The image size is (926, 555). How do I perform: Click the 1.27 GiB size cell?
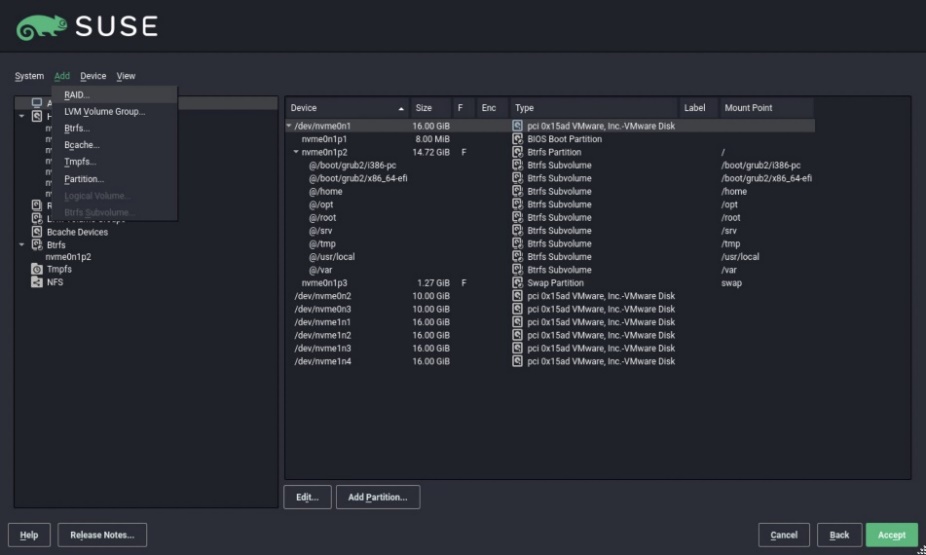pos(433,283)
